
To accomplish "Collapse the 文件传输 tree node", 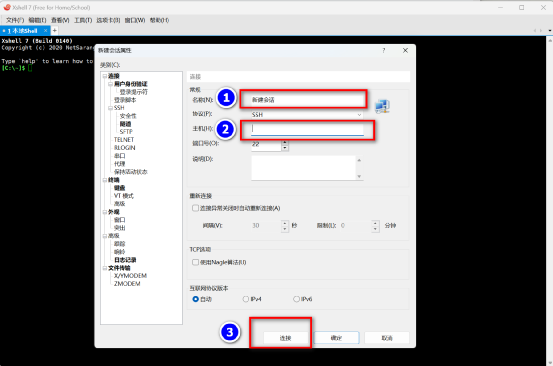I will click(105, 268).
